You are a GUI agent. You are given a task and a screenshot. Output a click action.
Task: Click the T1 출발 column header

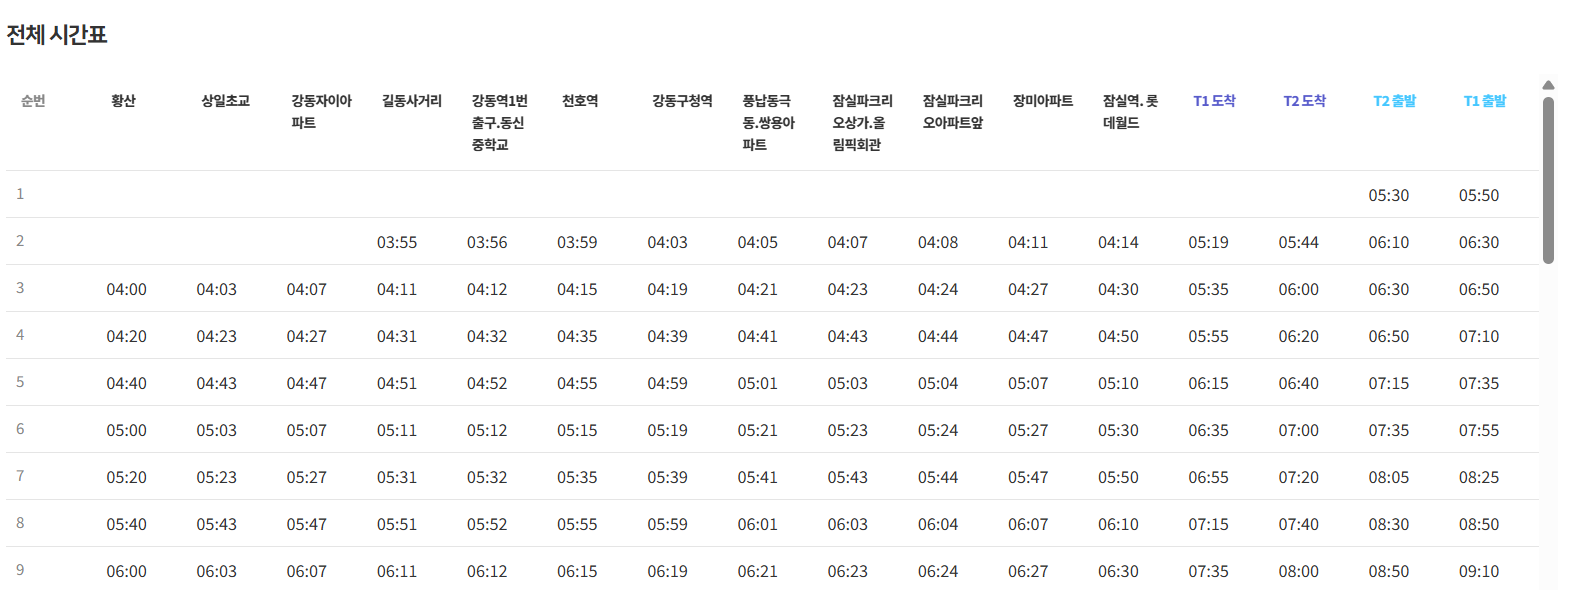coord(1484,101)
